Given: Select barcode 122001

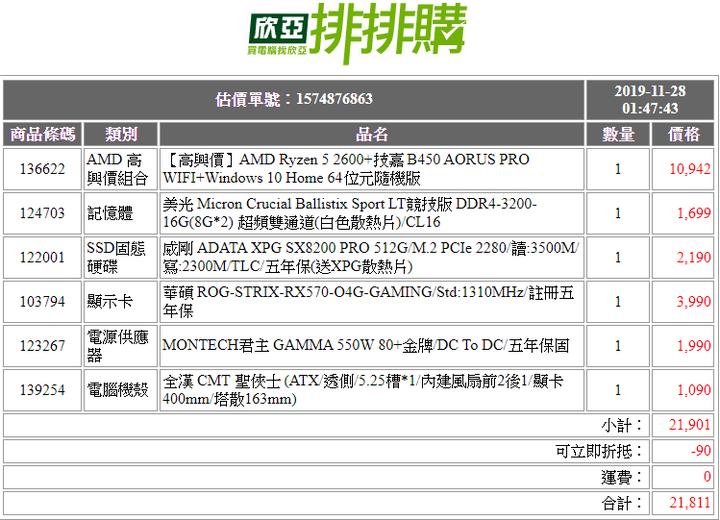Looking at the screenshot, I should coord(42,257).
